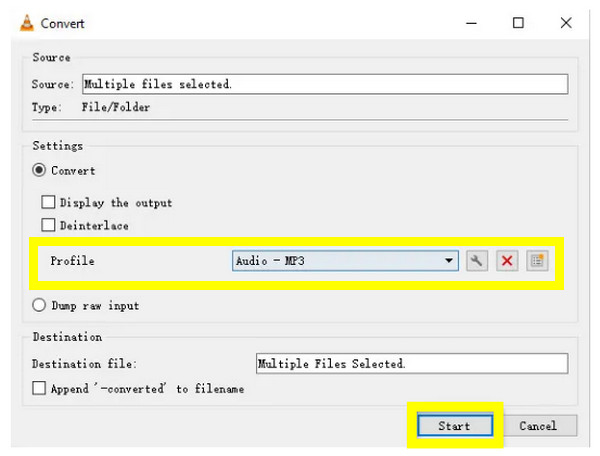Delete selected profile with red X icon
The height and width of the screenshot is (456, 600).
pyautogui.click(x=507, y=261)
